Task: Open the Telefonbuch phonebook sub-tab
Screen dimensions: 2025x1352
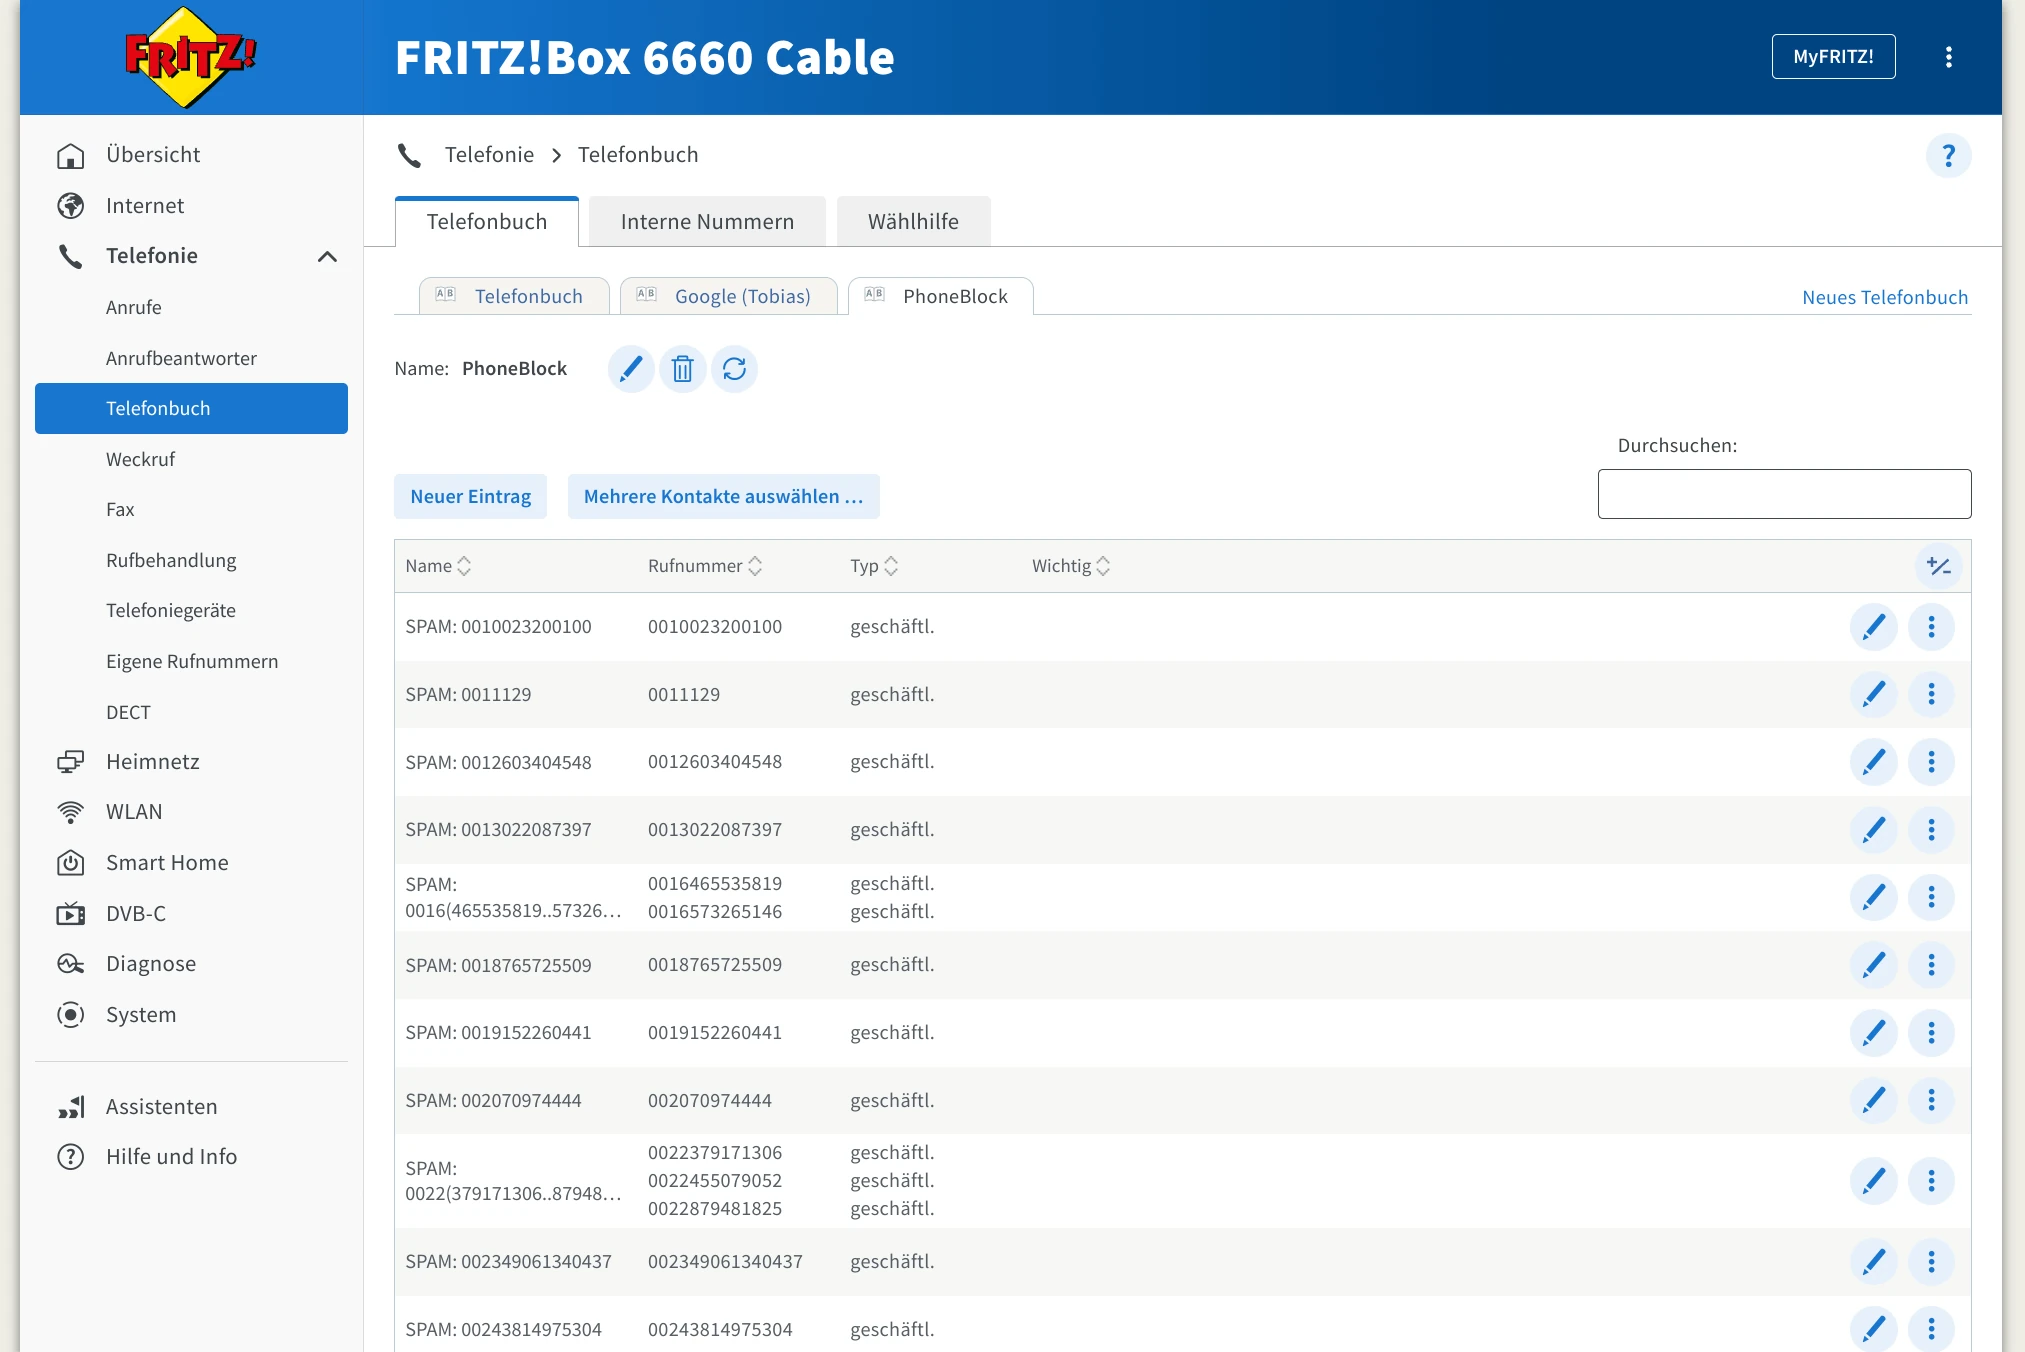Action: pyautogui.click(x=514, y=296)
